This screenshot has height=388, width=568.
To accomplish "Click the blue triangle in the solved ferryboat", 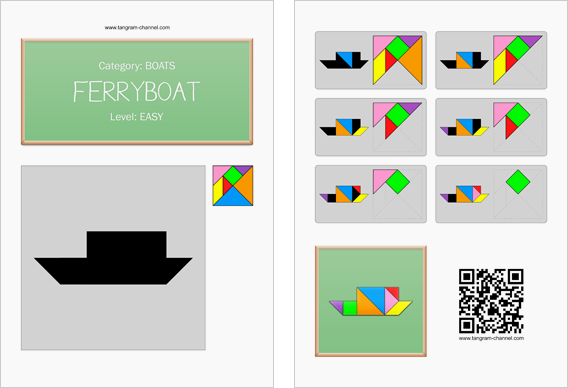I will click(375, 296).
